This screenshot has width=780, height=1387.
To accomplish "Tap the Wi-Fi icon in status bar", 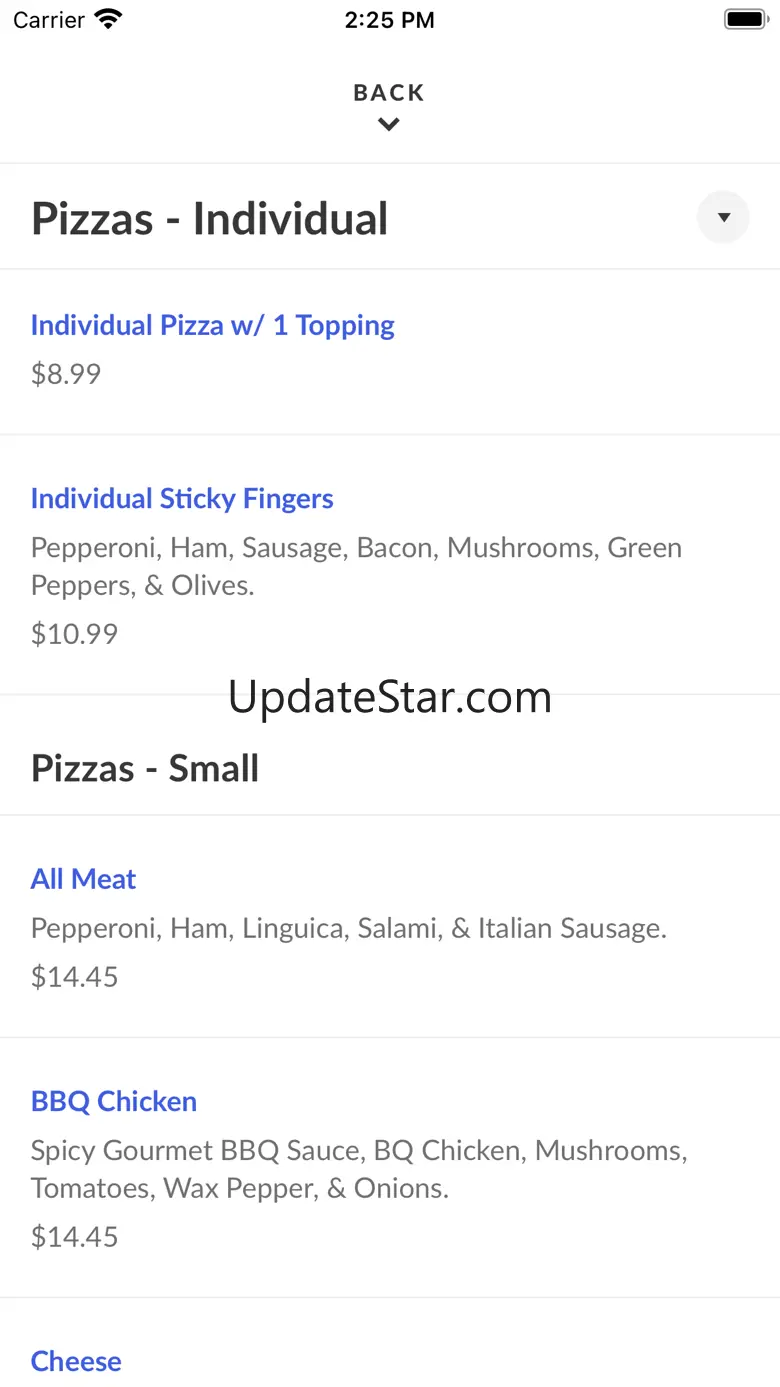I will click(108, 20).
